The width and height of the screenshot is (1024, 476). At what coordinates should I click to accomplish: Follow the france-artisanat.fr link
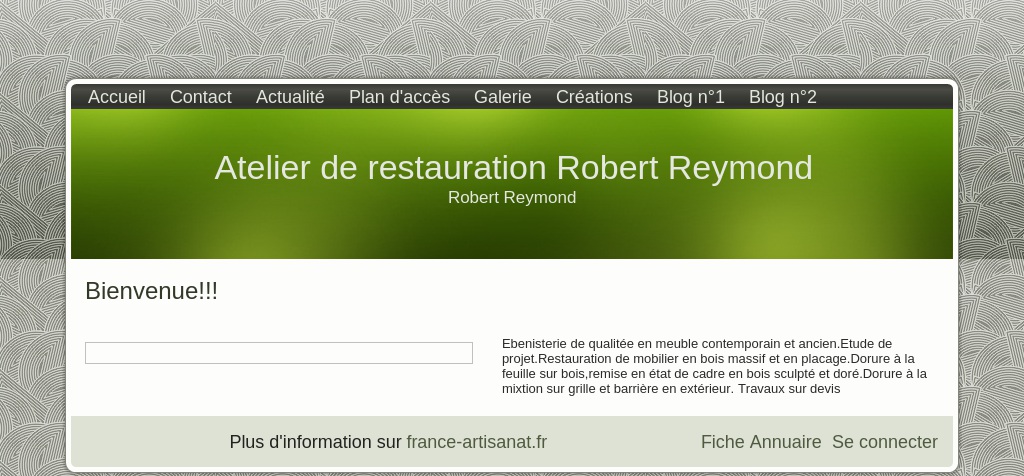[x=476, y=442]
